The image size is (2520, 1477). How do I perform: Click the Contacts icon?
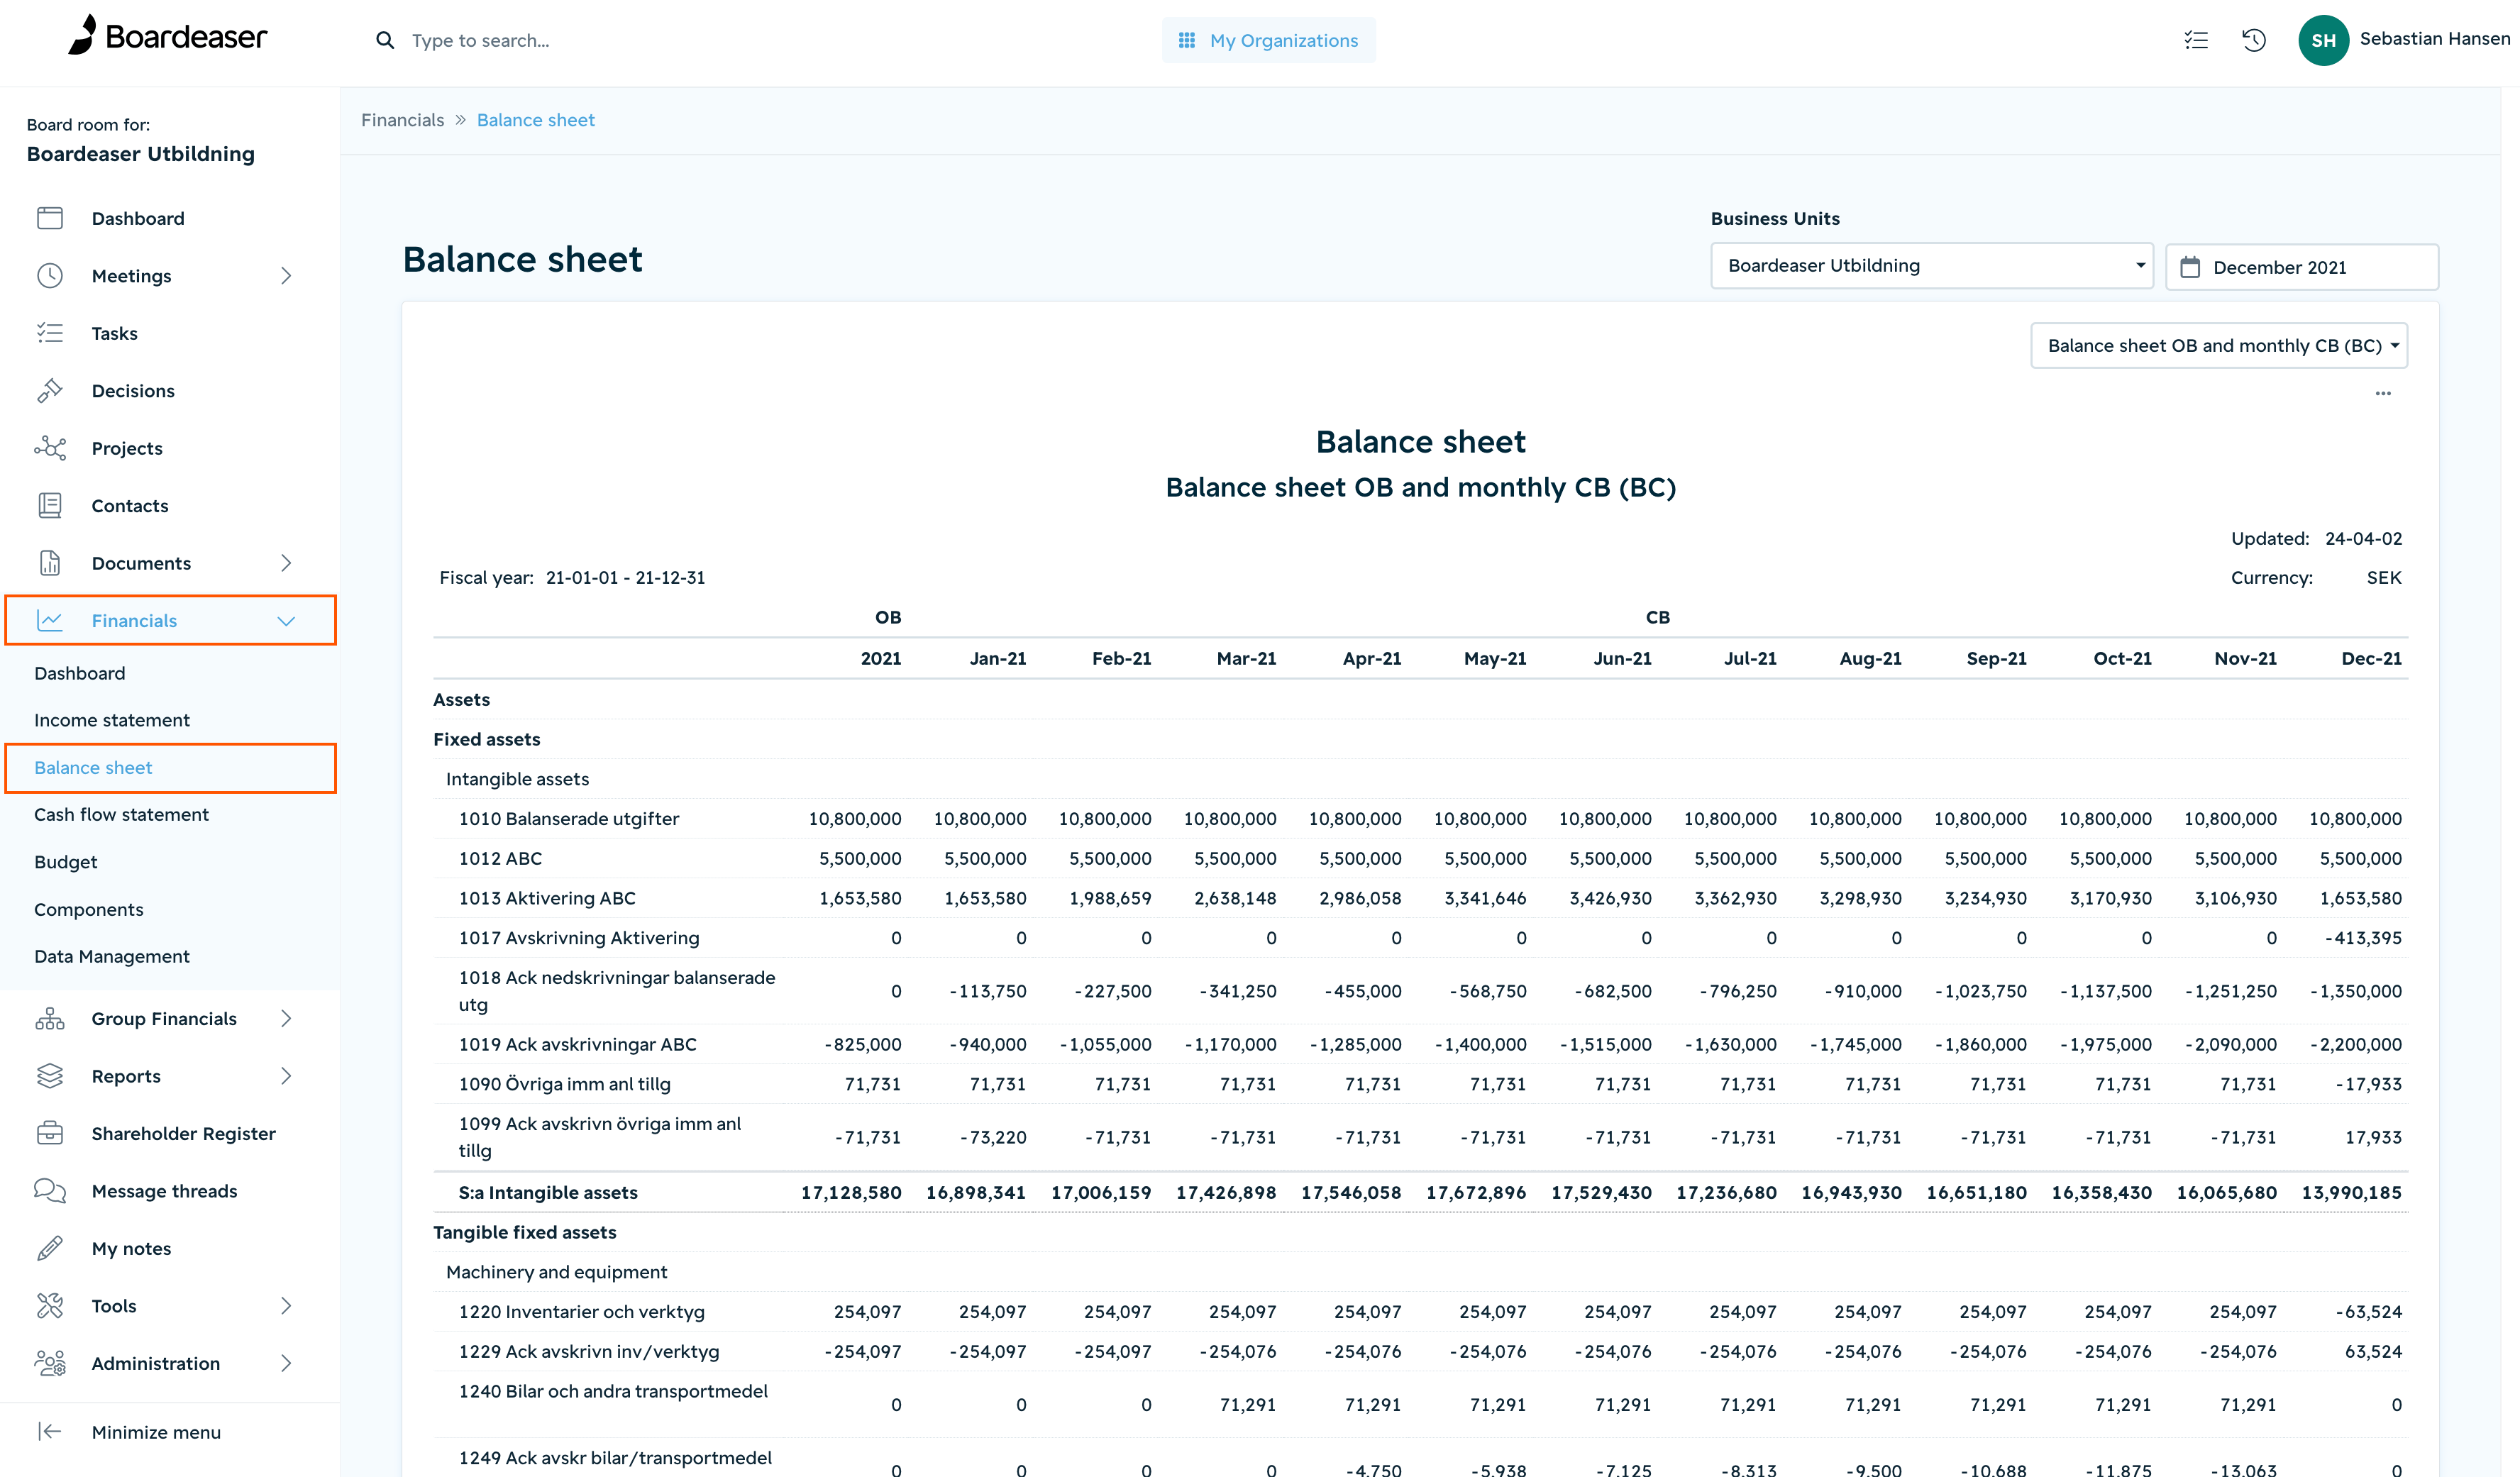coord(50,505)
